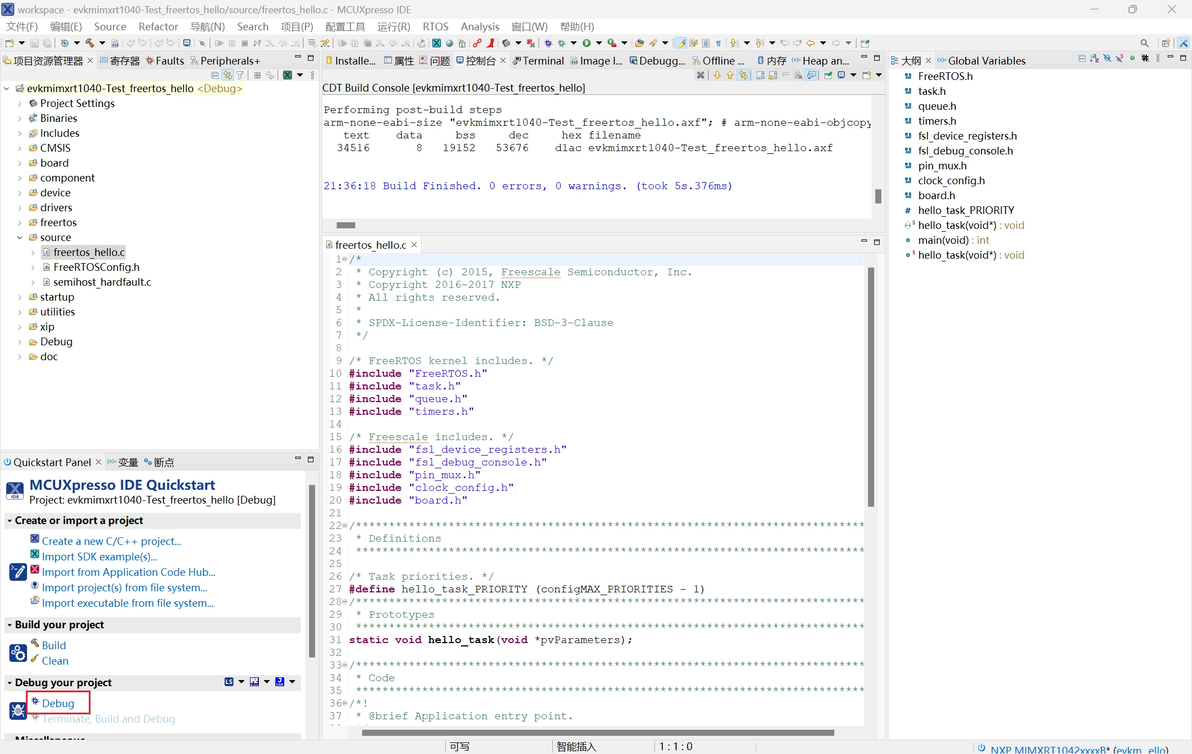Open the RTOS menu

pyautogui.click(x=435, y=27)
